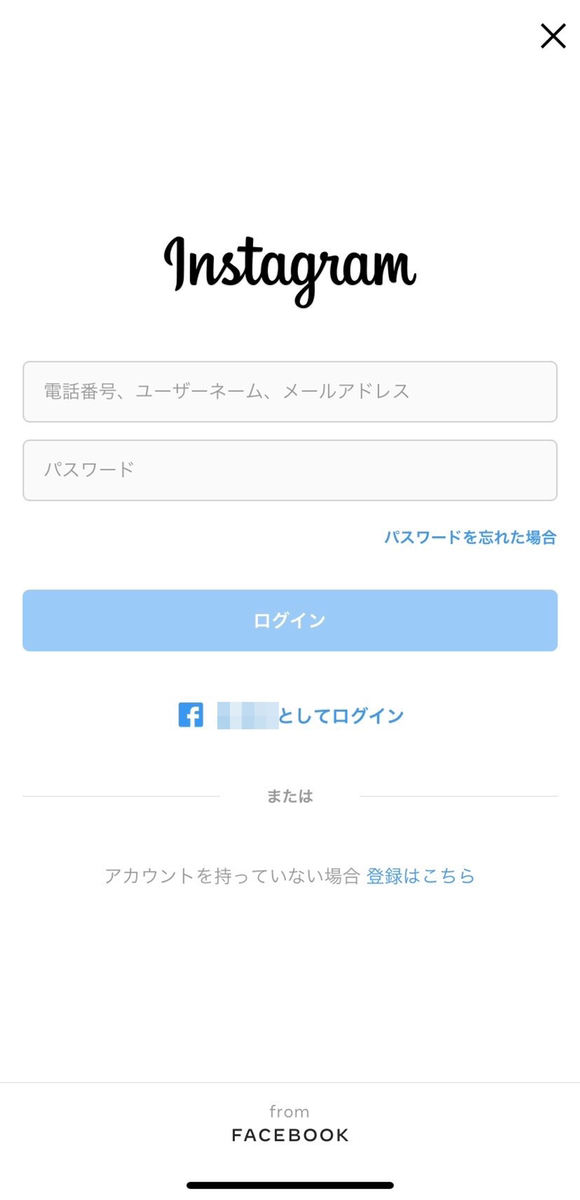The height and width of the screenshot is (1200, 580).
Task: Click the 'from' label above FACEBOOK
Action: tap(290, 1112)
